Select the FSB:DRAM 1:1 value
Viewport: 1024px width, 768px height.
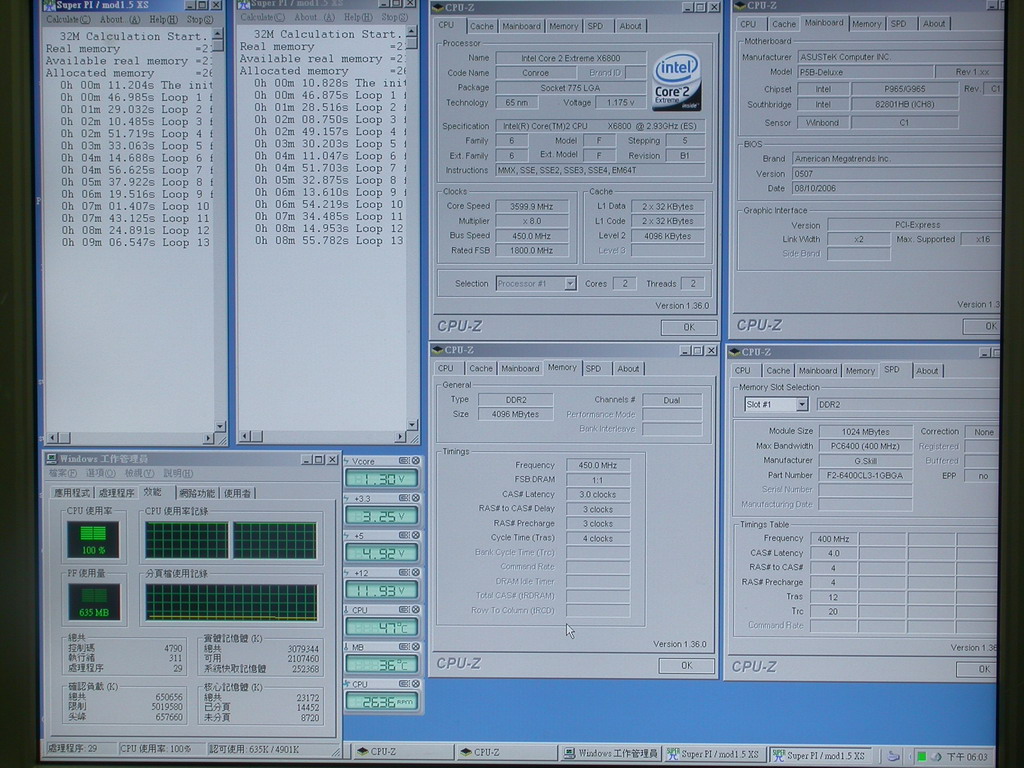[598, 479]
